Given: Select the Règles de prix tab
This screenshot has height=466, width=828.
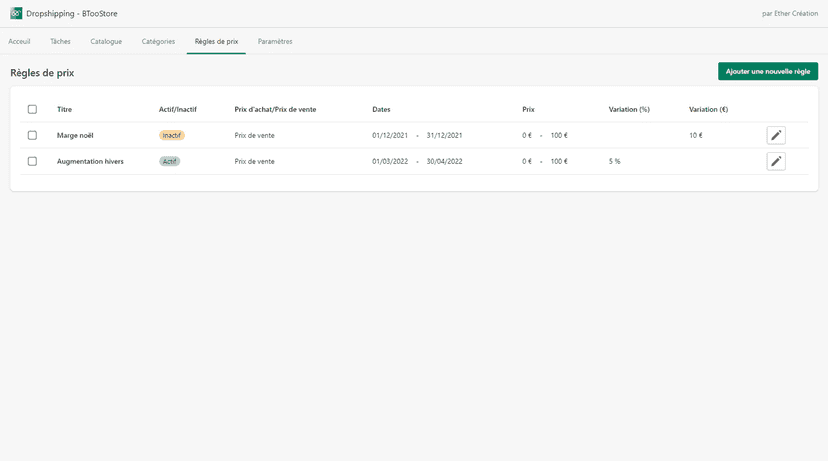Looking at the screenshot, I should 217,41.
